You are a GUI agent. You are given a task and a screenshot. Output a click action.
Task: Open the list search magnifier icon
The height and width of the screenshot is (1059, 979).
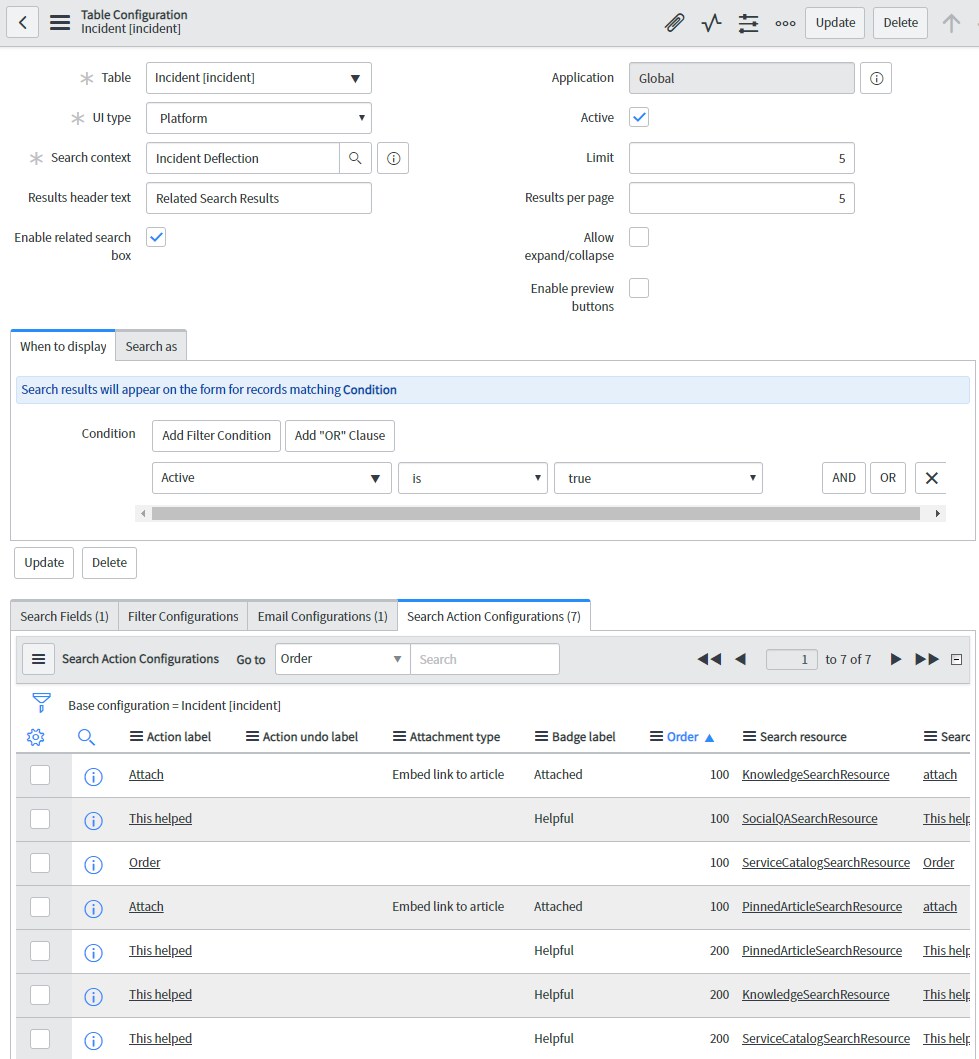point(86,736)
